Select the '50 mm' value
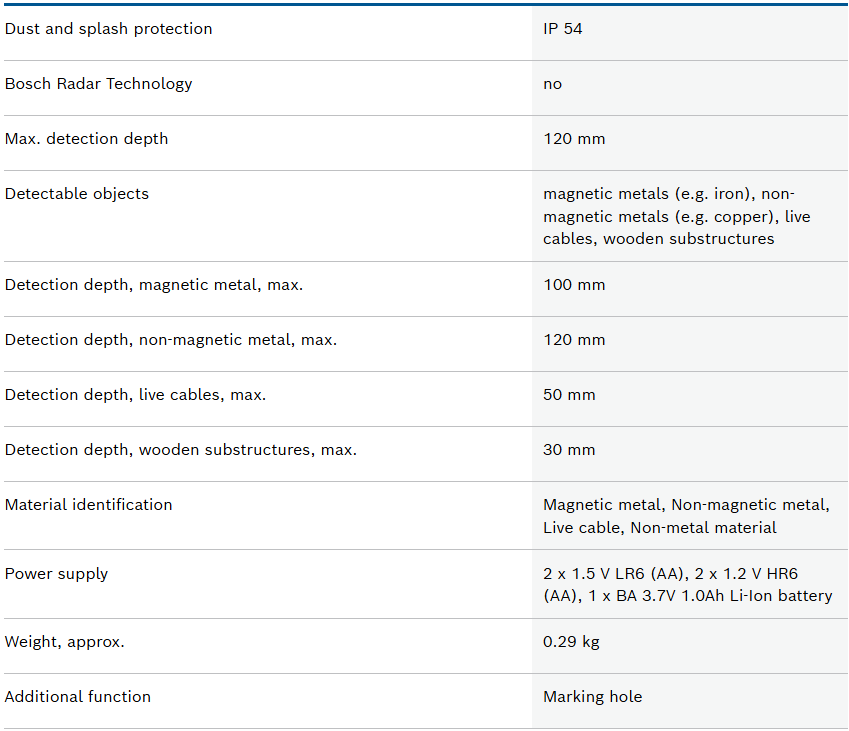This screenshot has width=849, height=731. pyautogui.click(x=569, y=395)
